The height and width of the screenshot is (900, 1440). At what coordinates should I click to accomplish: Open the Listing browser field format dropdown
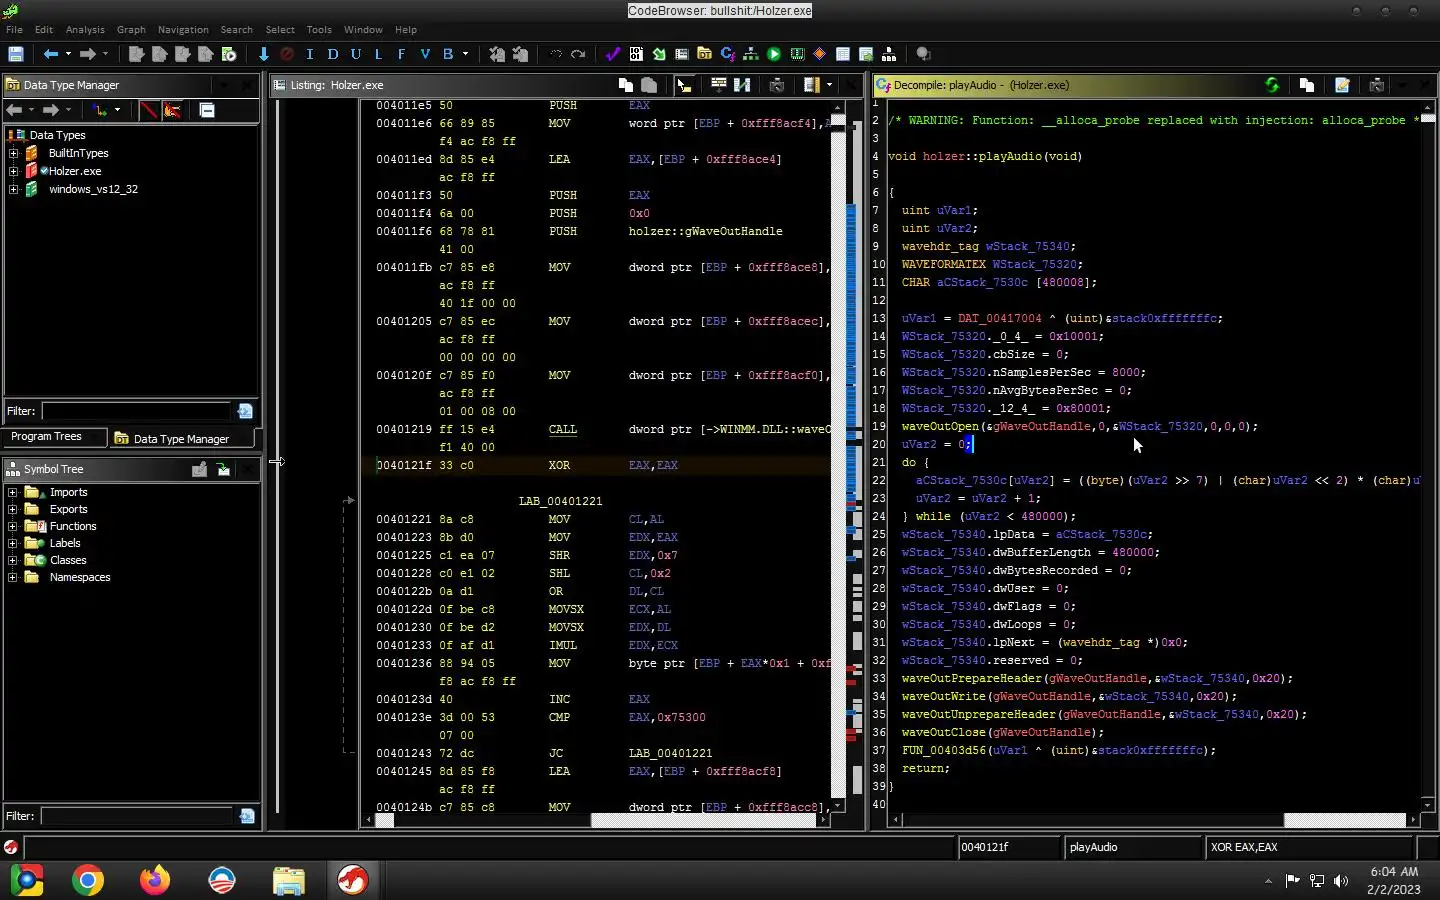click(x=829, y=85)
